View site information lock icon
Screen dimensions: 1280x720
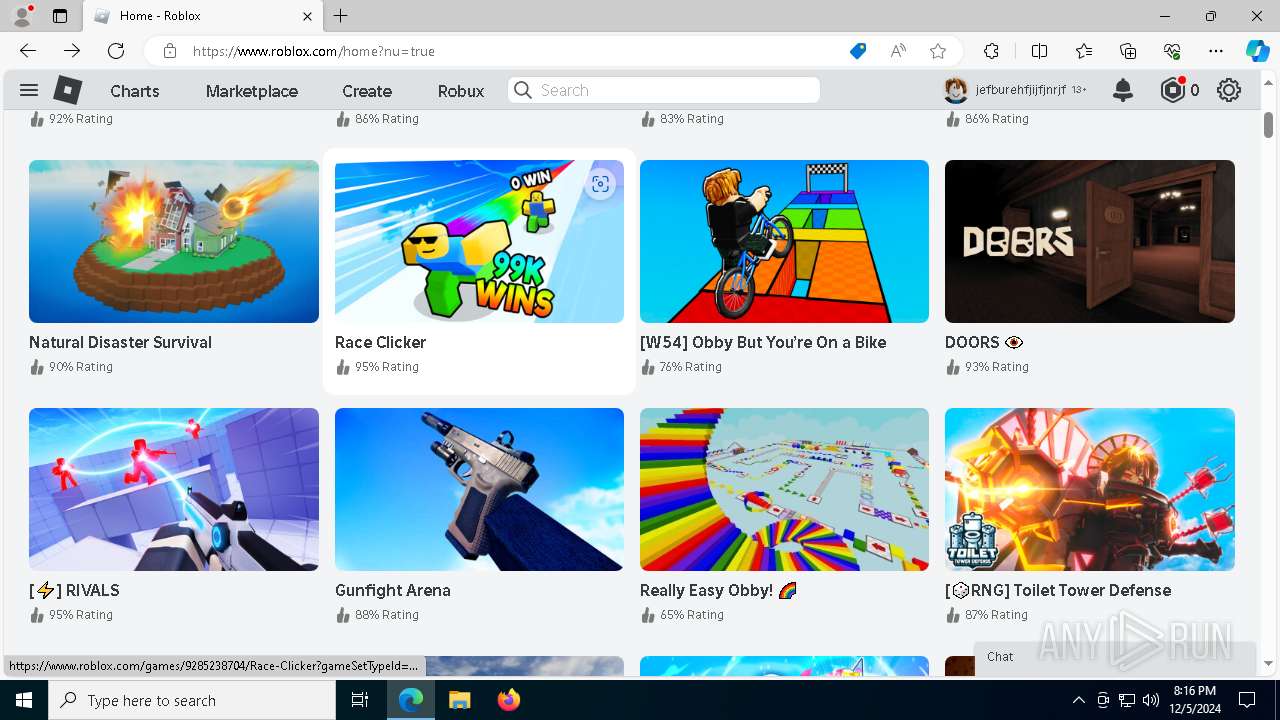pyautogui.click(x=170, y=51)
